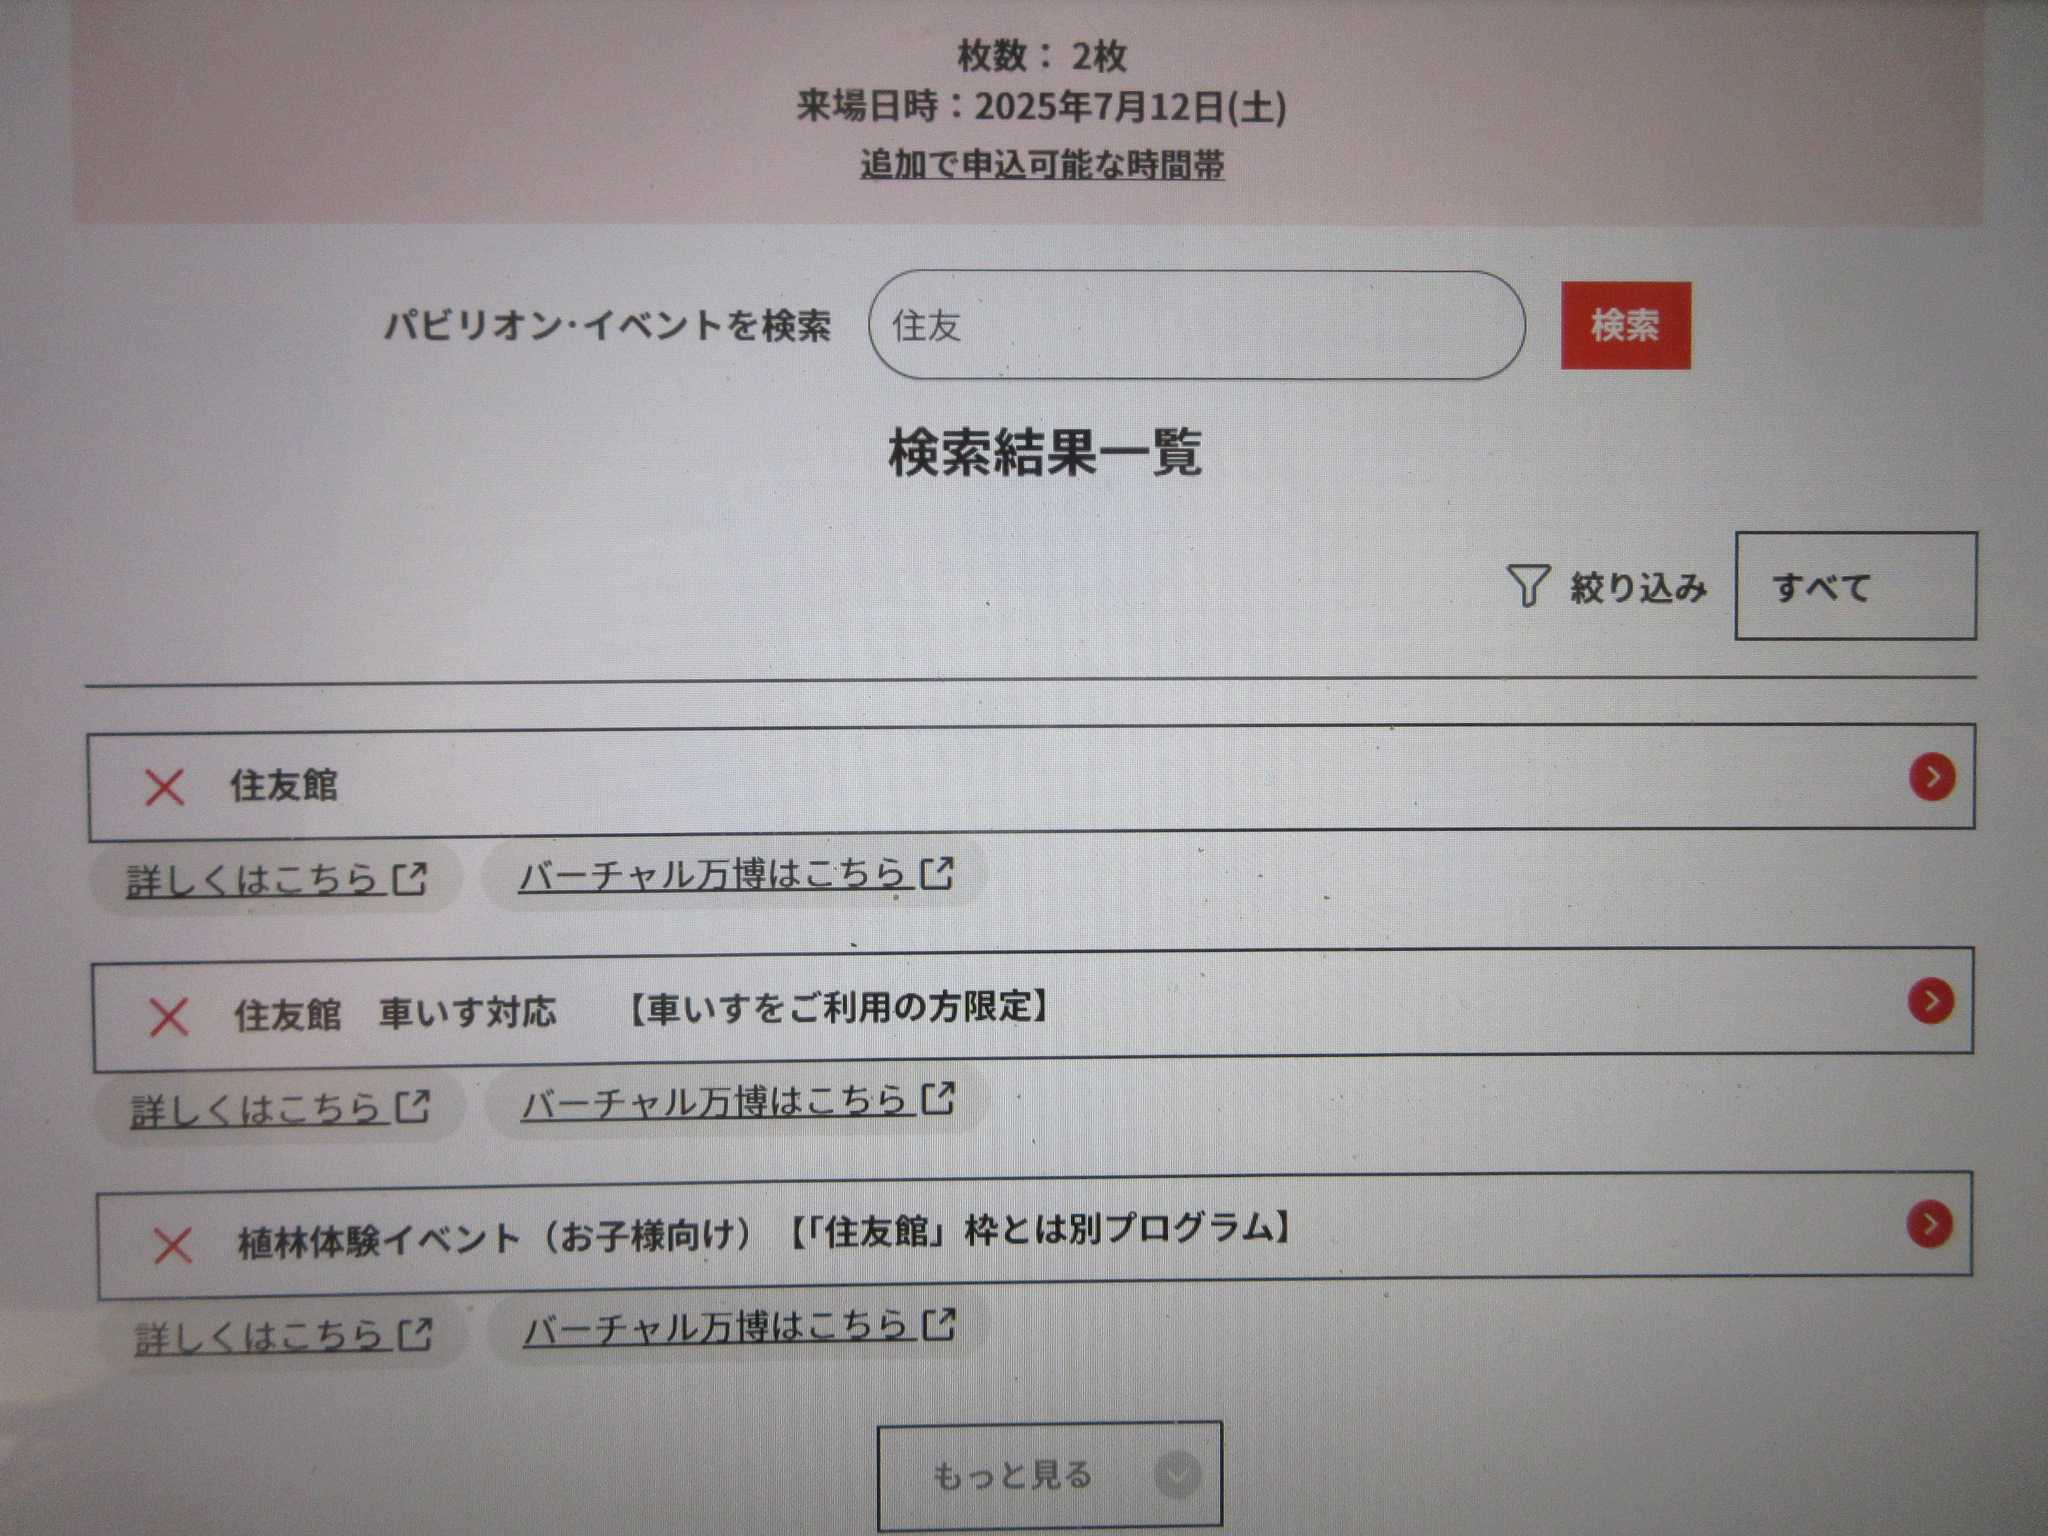Select the 住友館 result row title

point(284,785)
